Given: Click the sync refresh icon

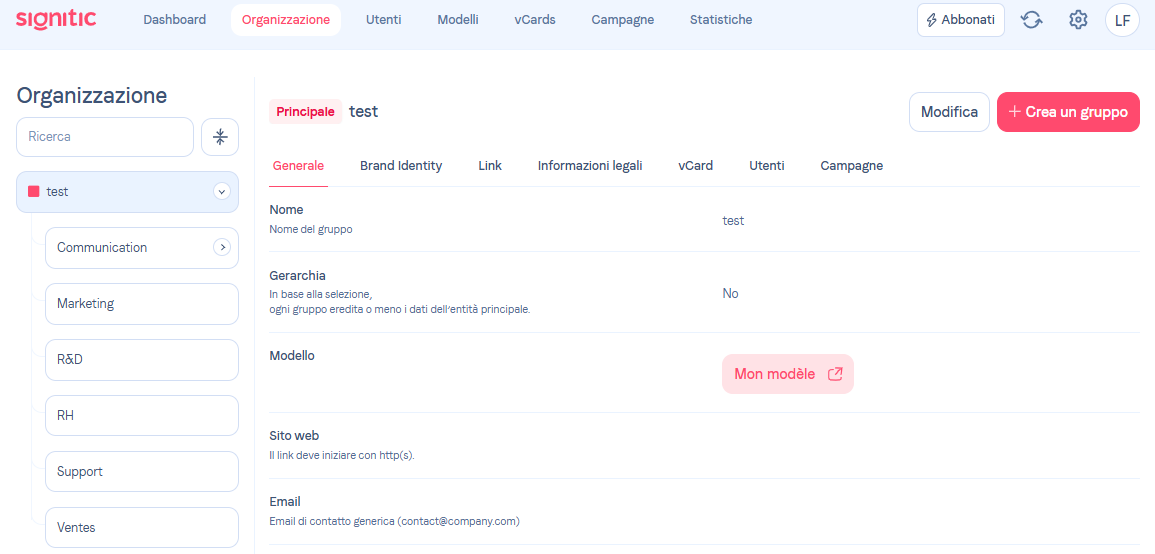Looking at the screenshot, I should coord(1031,20).
